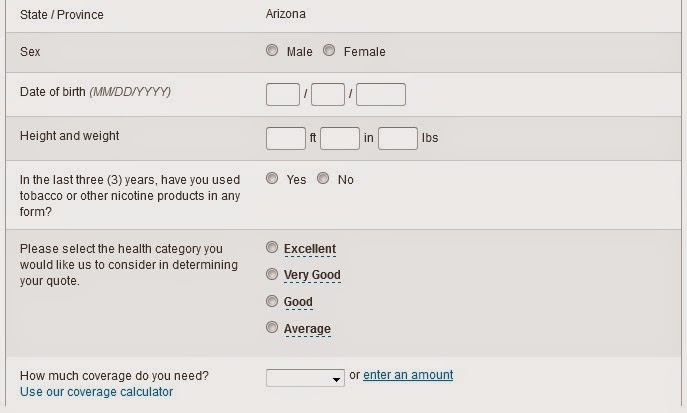Click the Average label text
The width and height of the screenshot is (687, 413).
[x=307, y=328]
